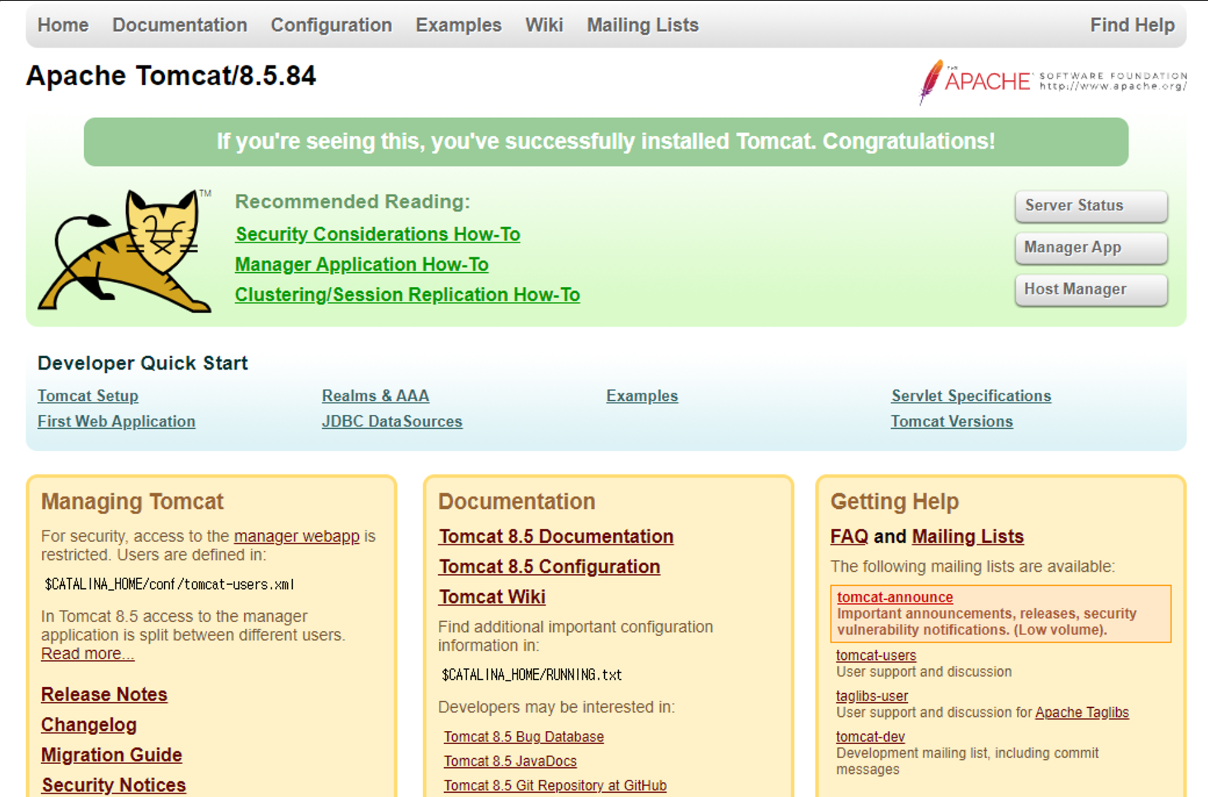Open the Release Notes link
1208x797 pixels.
click(x=104, y=694)
